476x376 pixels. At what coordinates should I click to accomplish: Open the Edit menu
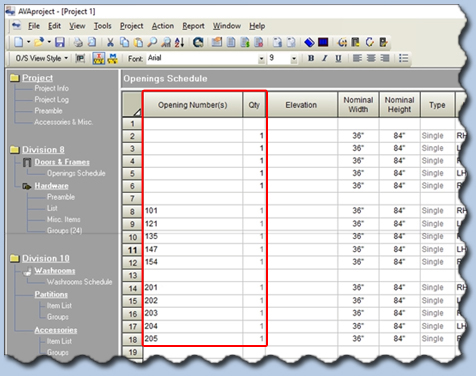54,26
